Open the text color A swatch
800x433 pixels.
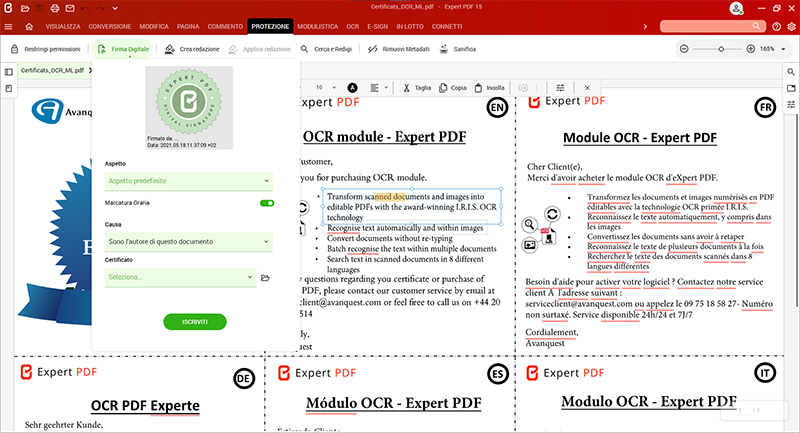(x=353, y=88)
